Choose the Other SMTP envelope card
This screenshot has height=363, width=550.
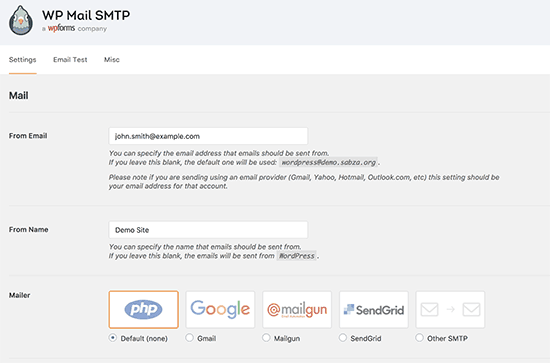pyautogui.click(x=450, y=309)
